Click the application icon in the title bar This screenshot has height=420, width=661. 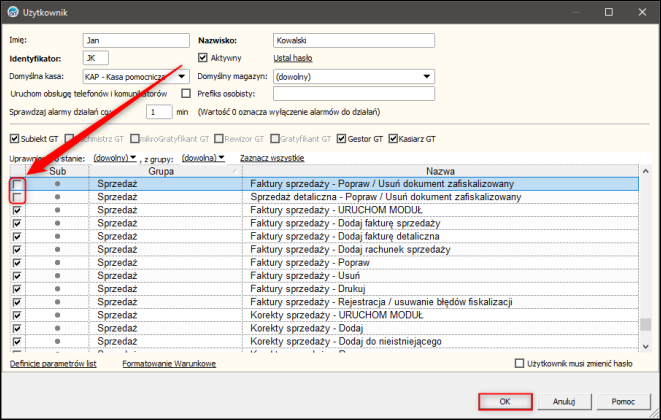pos(13,12)
